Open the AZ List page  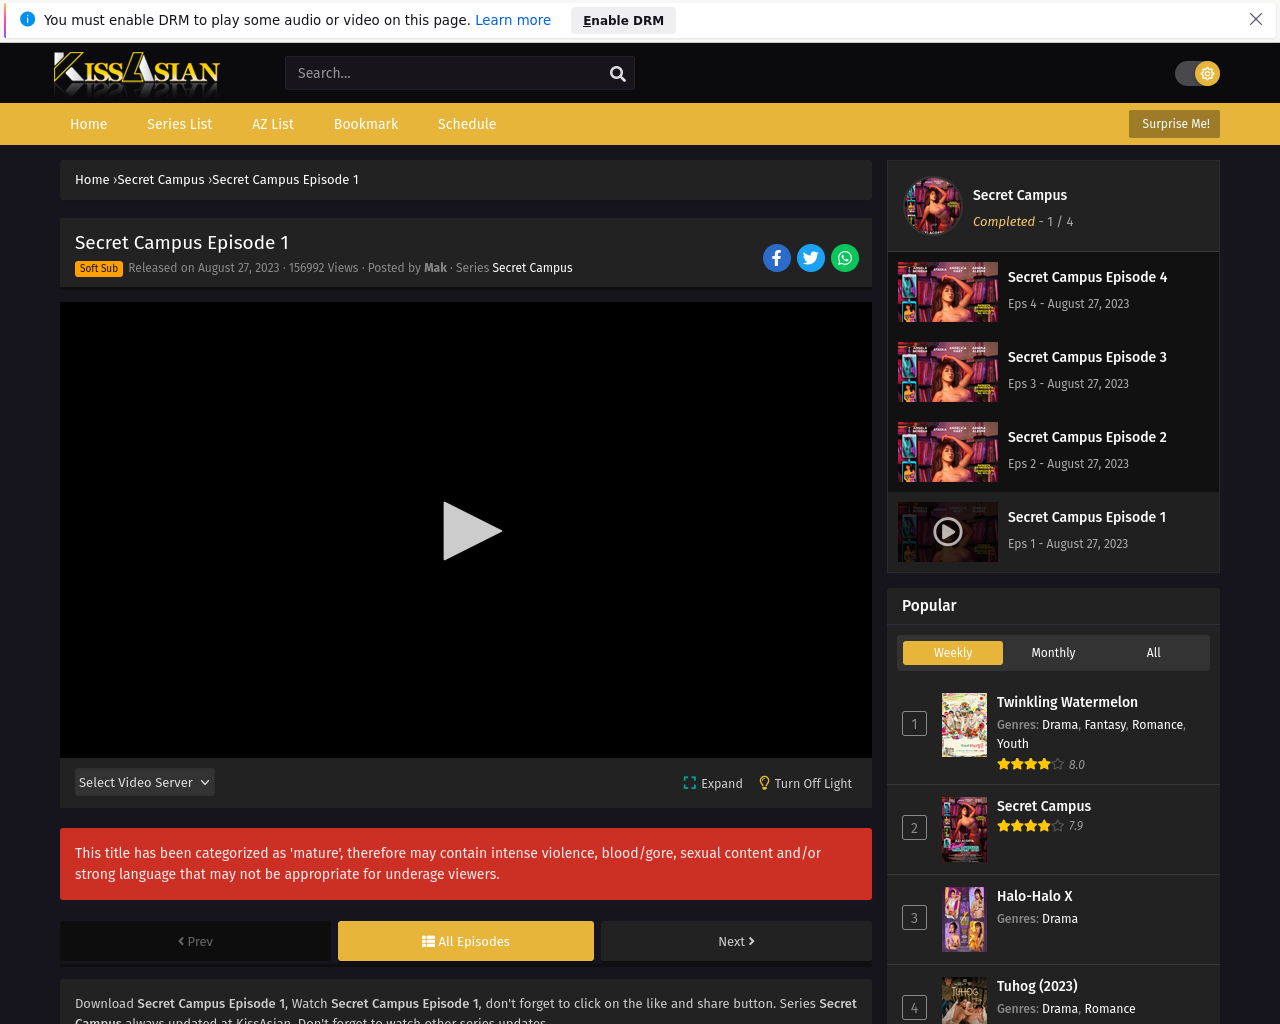coord(273,124)
